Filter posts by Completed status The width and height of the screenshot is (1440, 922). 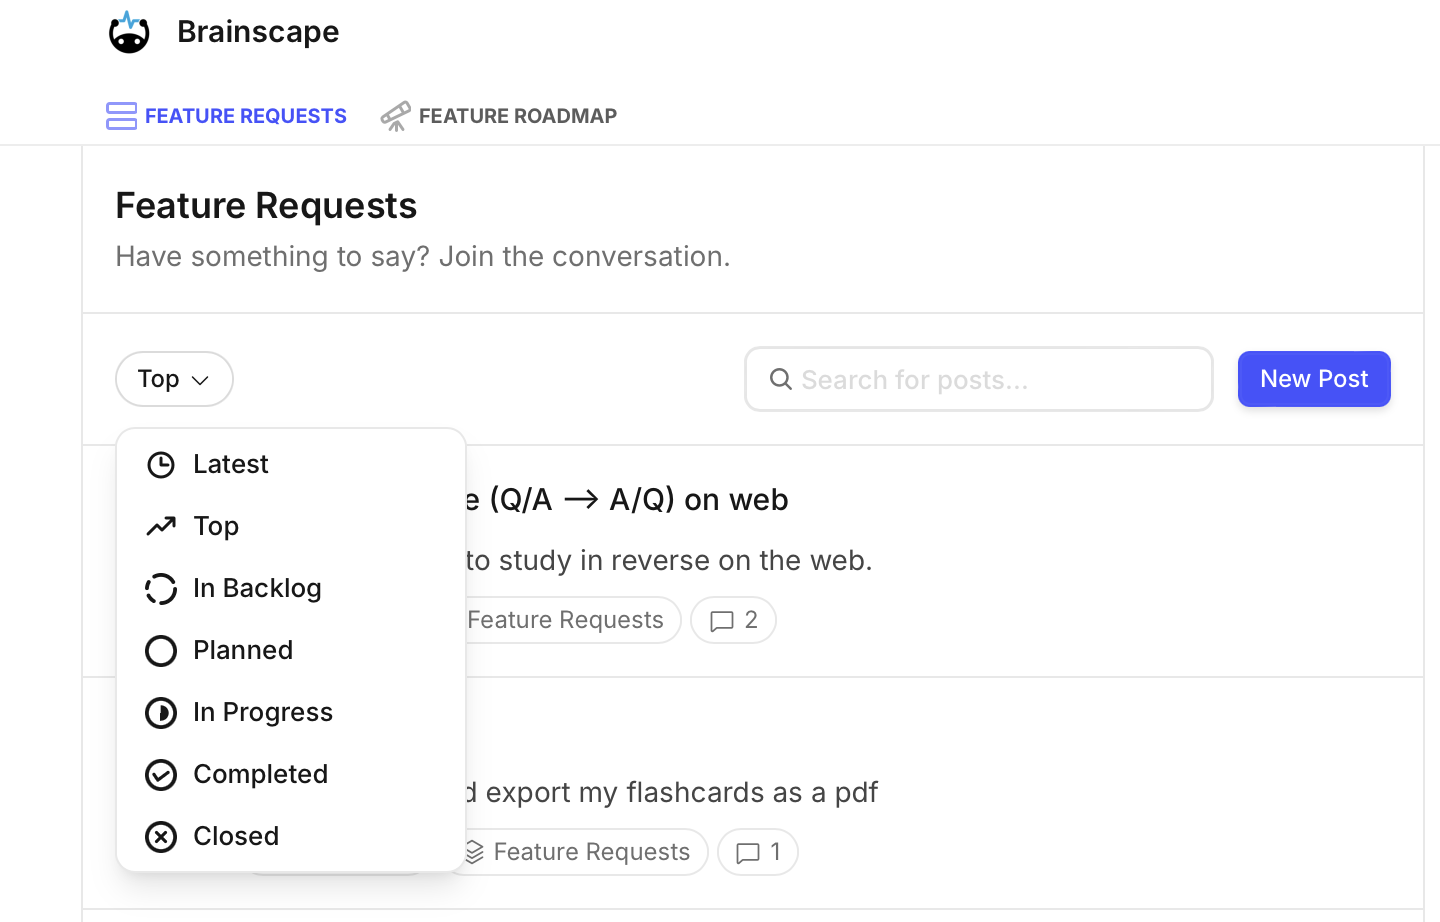coord(291,774)
